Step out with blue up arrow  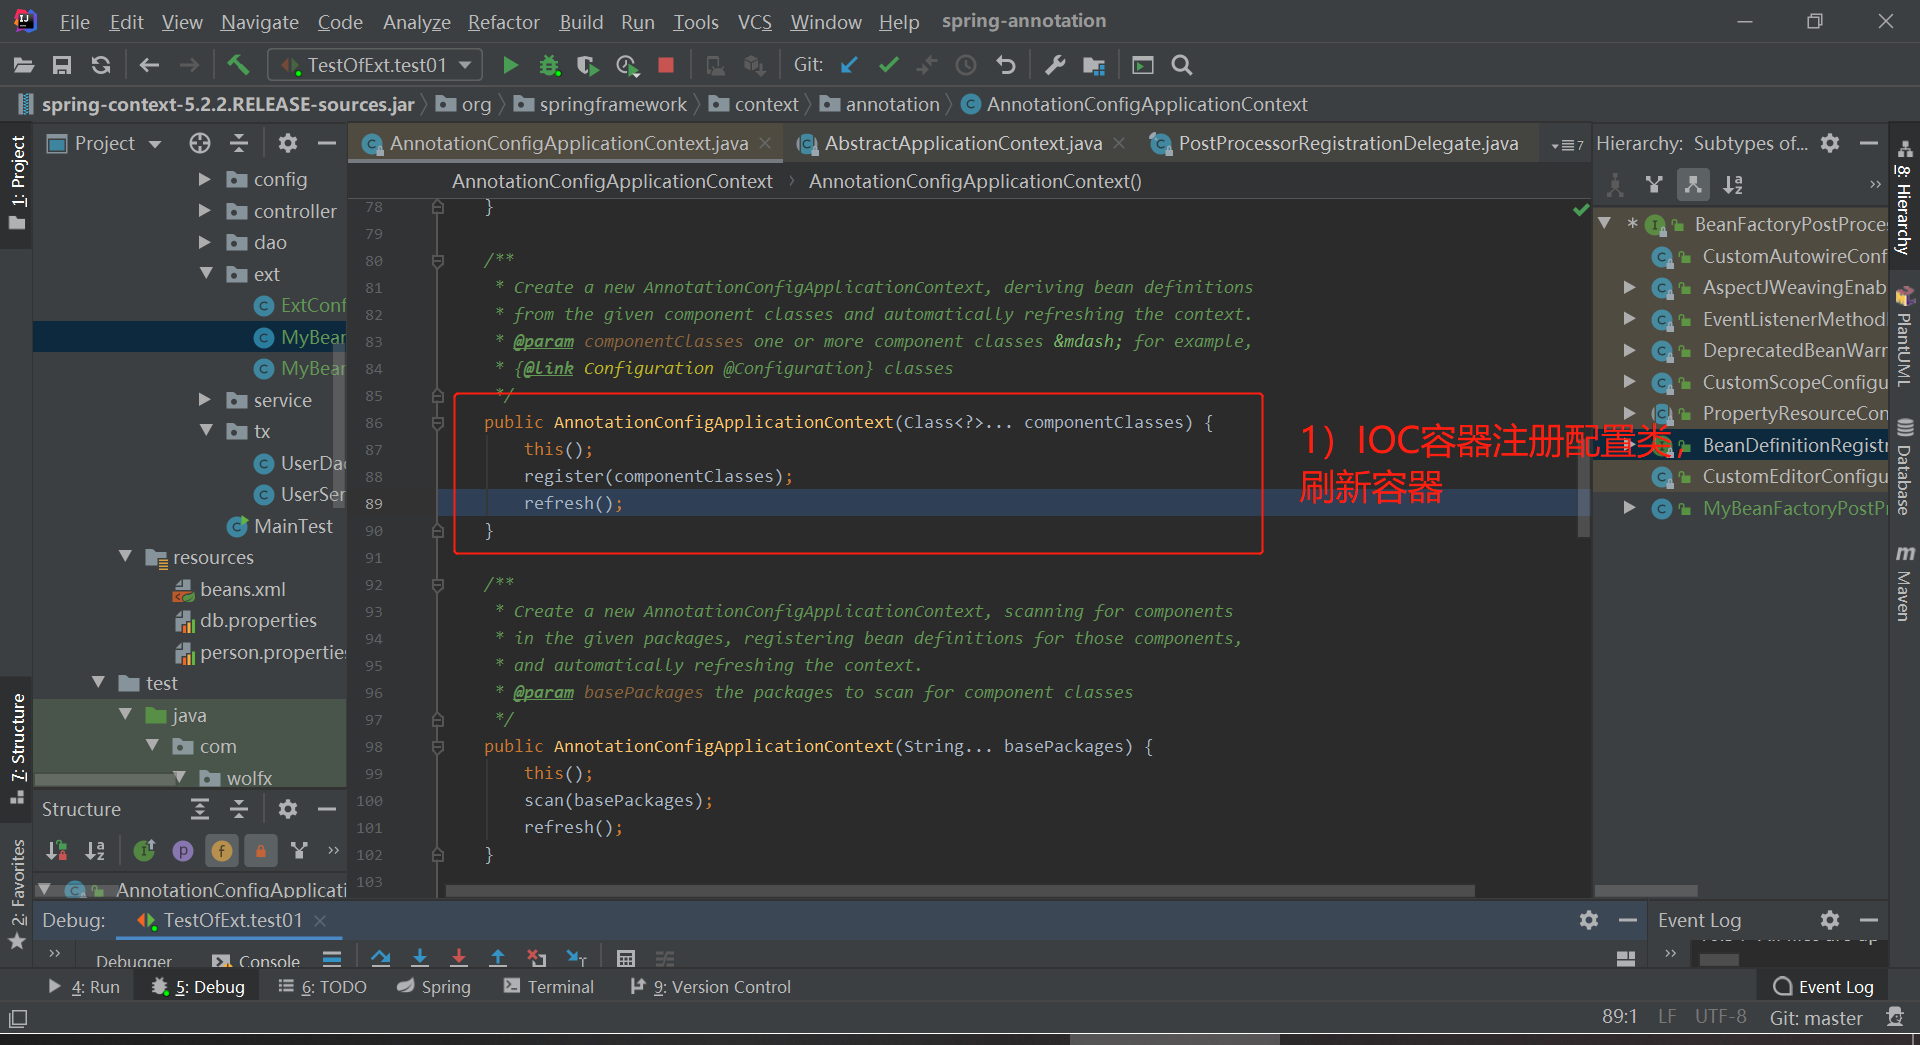tap(498, 958)
